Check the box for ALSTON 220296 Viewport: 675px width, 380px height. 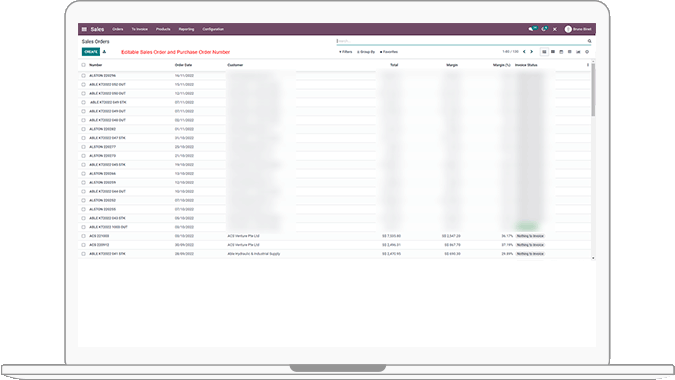coord(84,76)
